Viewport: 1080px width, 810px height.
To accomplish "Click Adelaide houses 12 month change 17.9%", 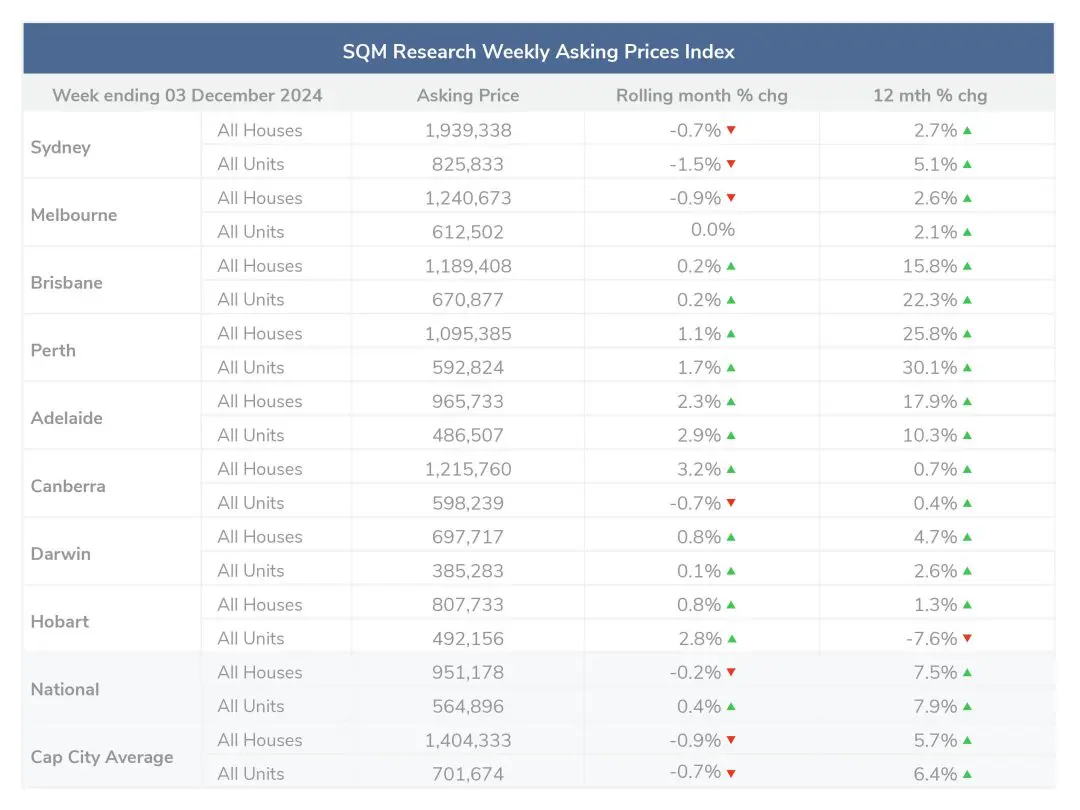I will pos(930,401).
